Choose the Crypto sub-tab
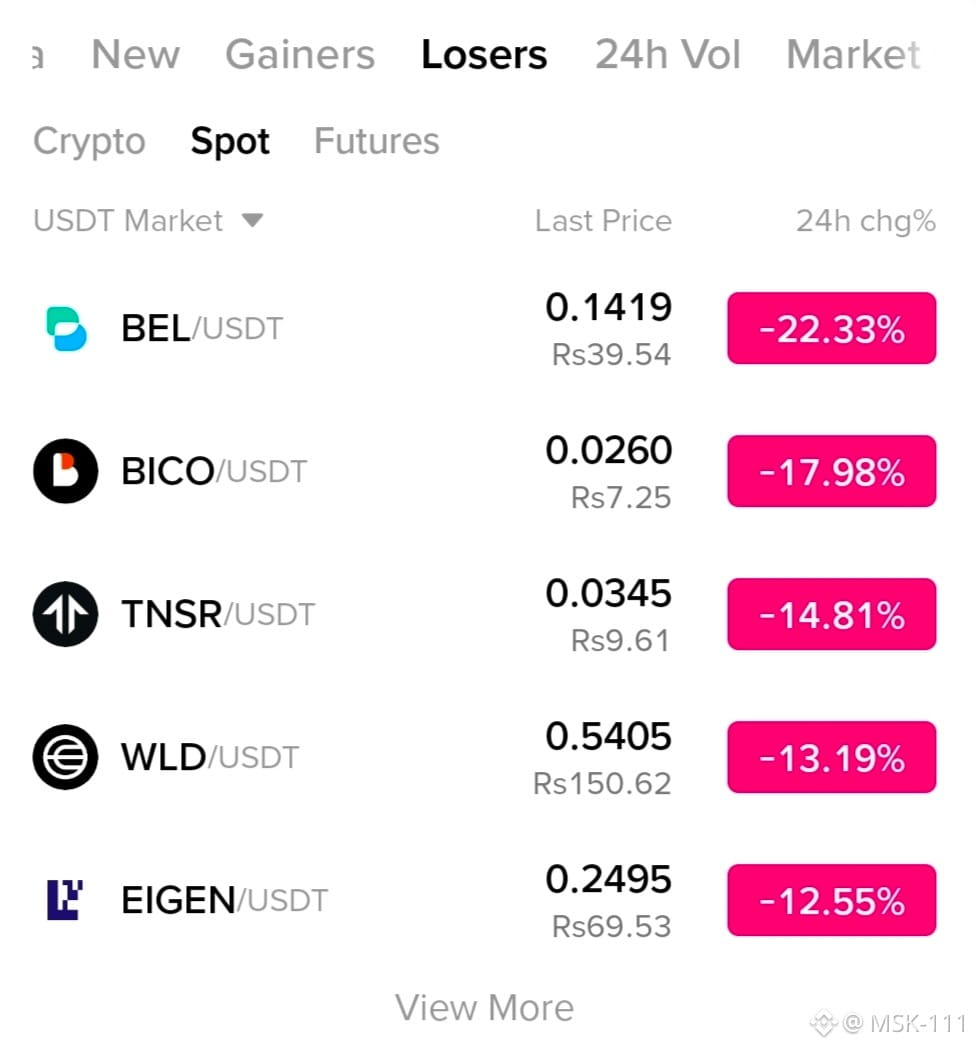Screen dimensions: 976x1048 [90, 142]
